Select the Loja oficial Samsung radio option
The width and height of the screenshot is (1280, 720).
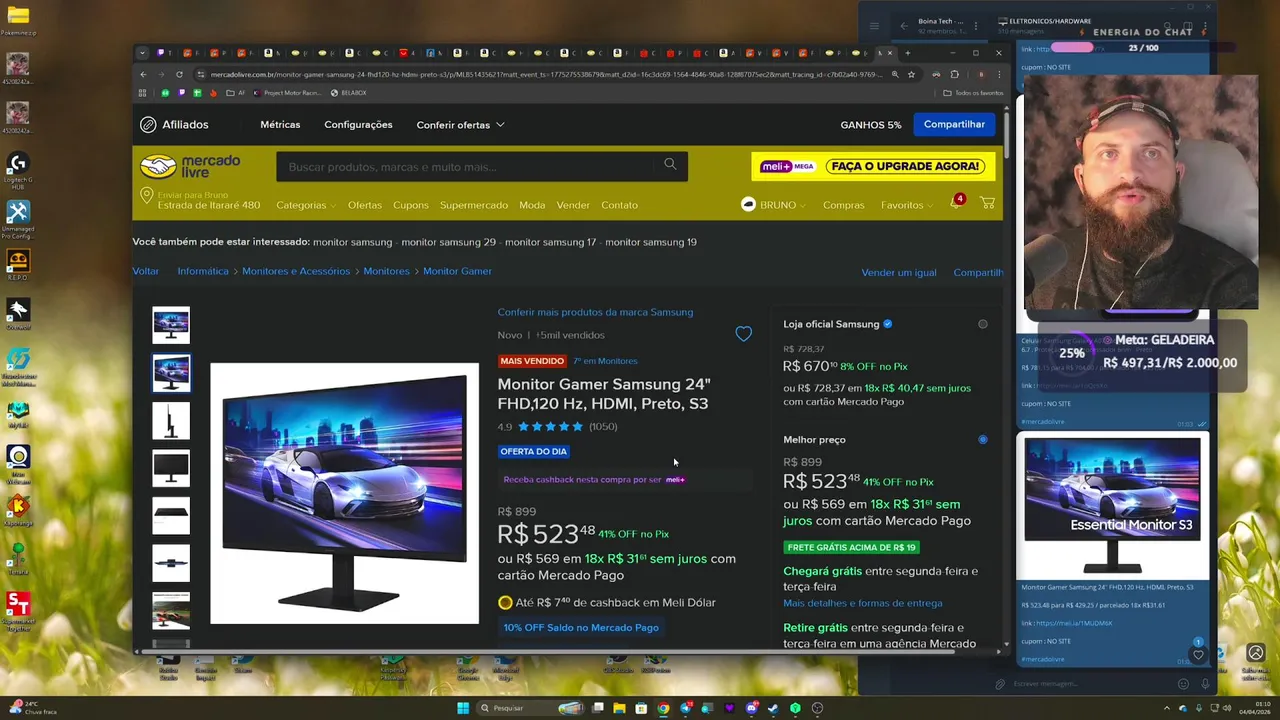click(983, 324)
